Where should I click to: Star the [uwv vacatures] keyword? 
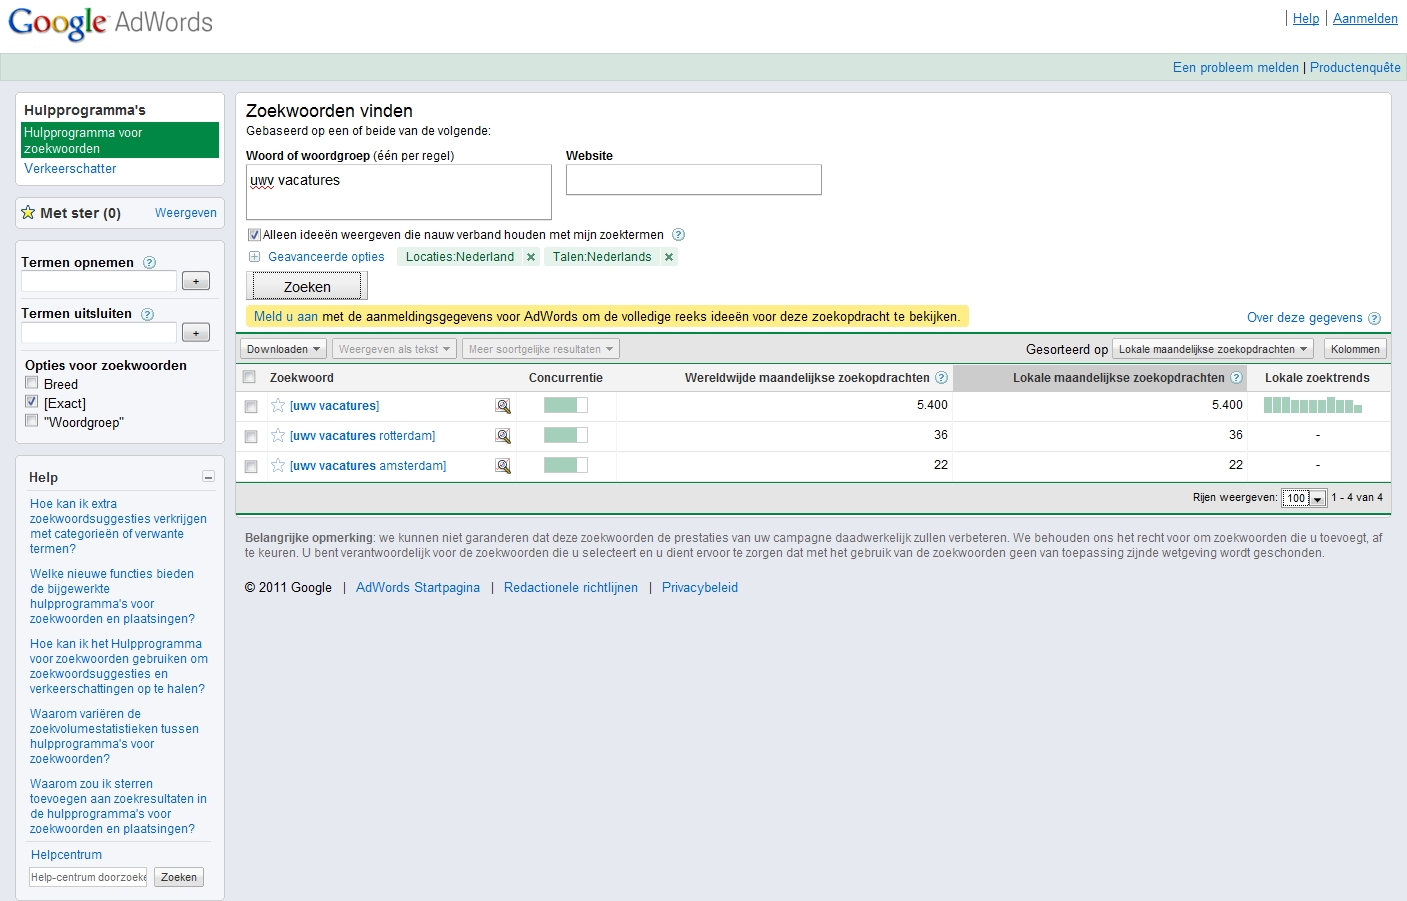(278, 405)
